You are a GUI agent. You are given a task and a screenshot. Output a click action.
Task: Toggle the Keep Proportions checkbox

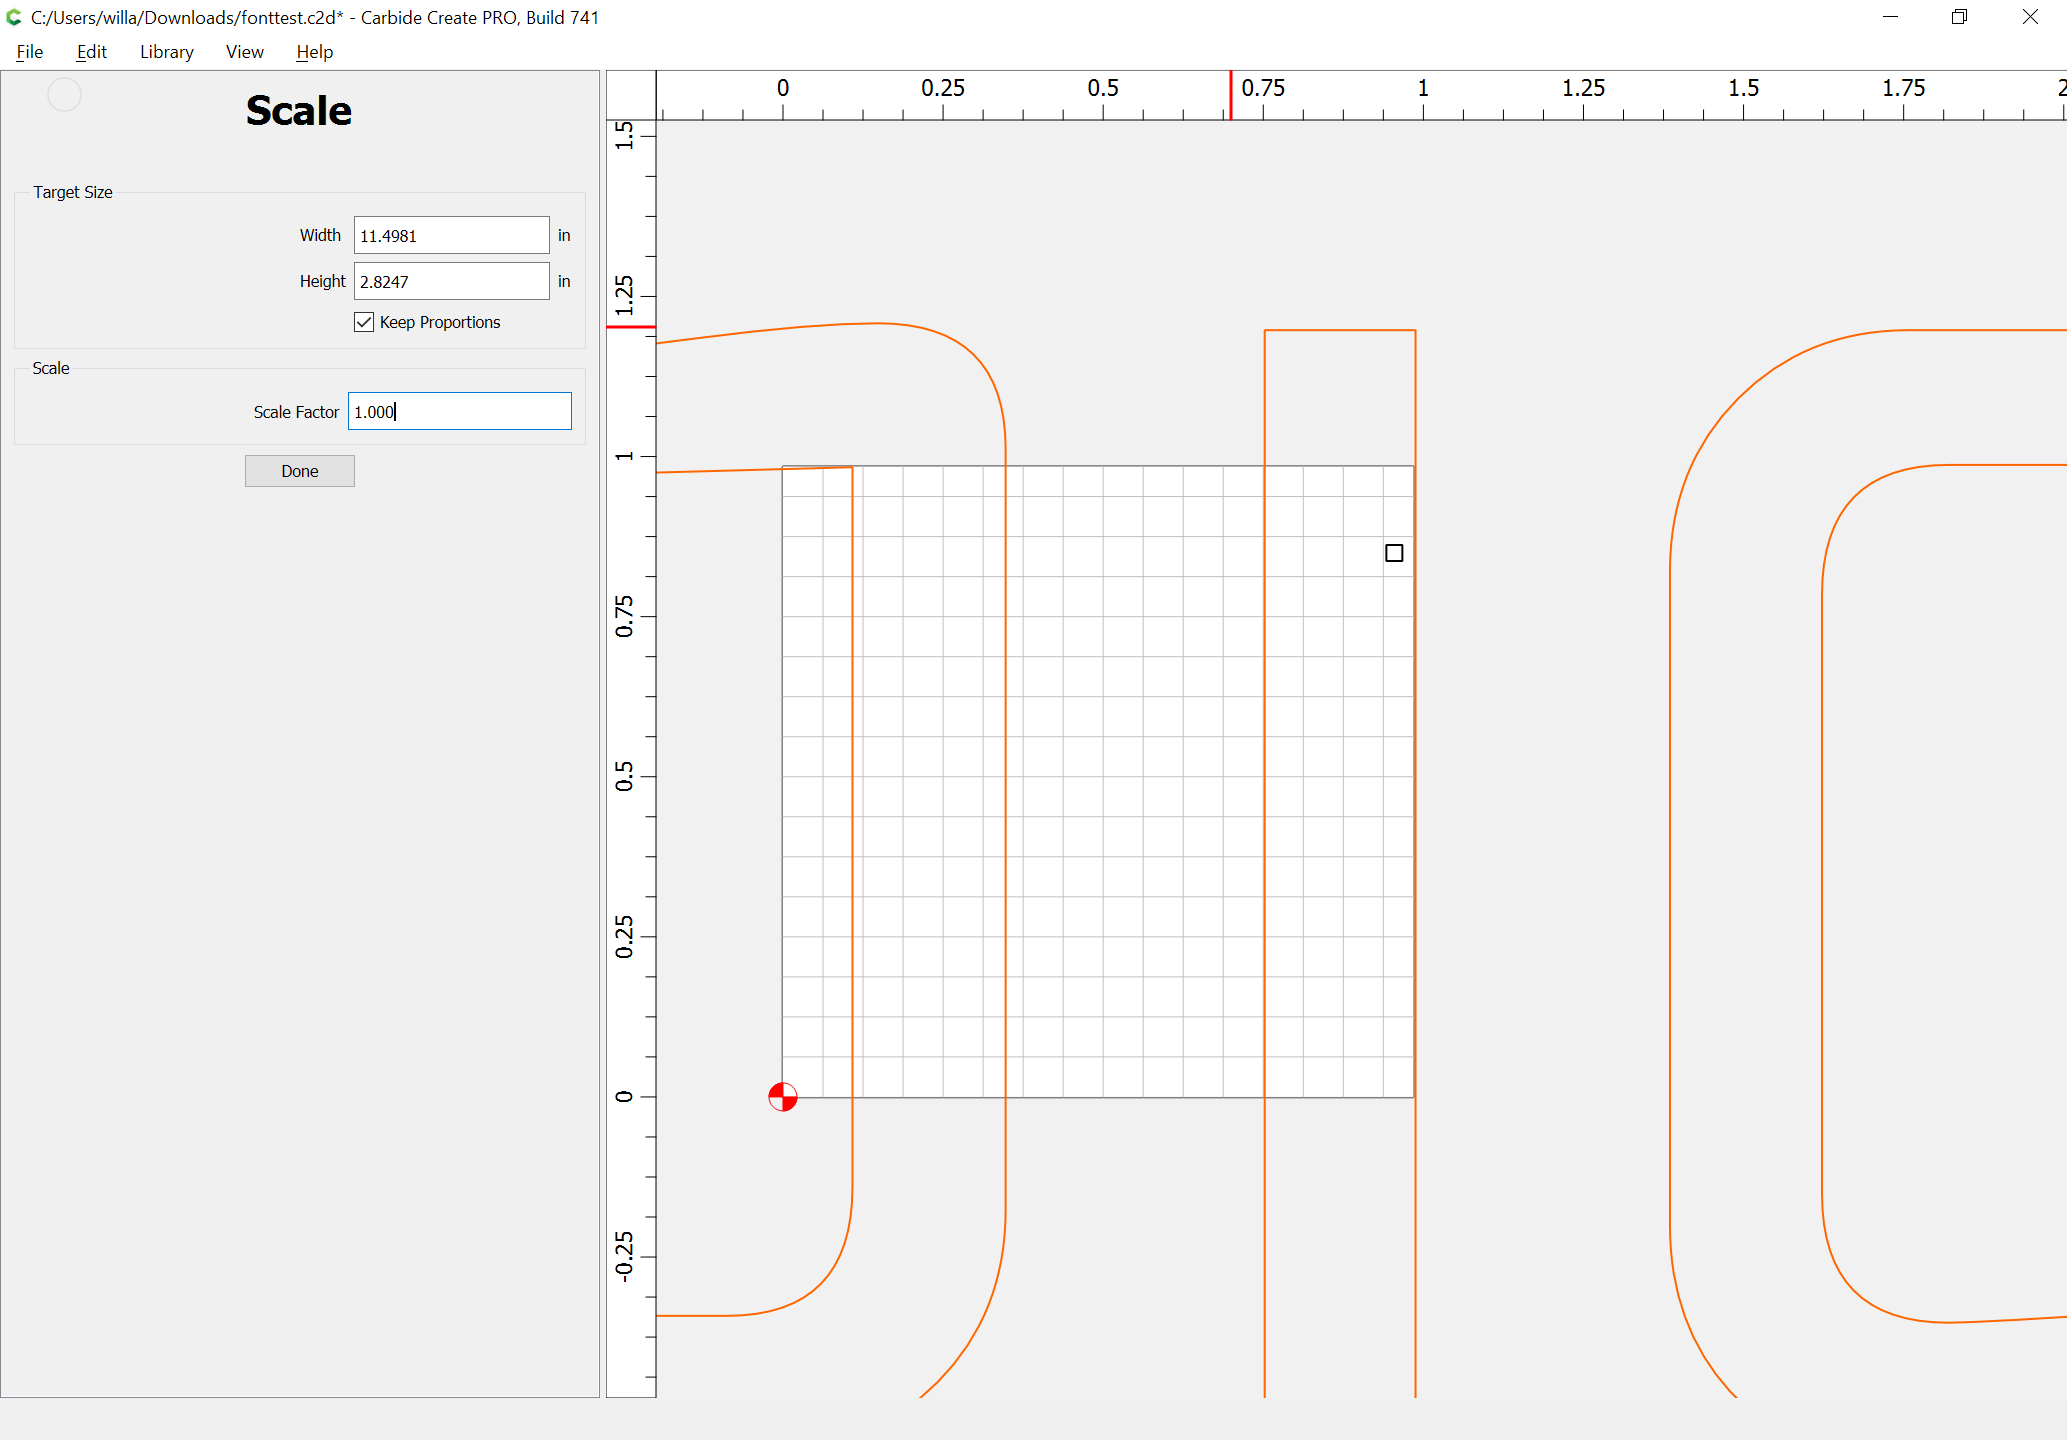point(364,322)
